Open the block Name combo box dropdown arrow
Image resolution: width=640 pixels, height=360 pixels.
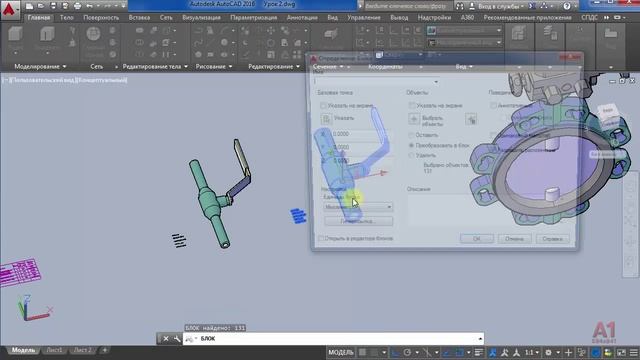point(436,82)
